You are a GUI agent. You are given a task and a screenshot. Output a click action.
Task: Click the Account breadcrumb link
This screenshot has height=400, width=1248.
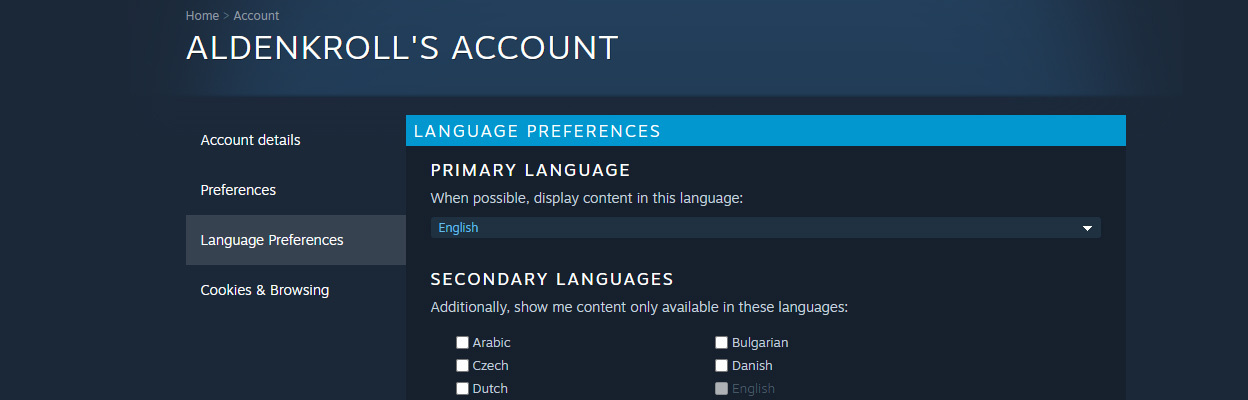pos(256,16)
